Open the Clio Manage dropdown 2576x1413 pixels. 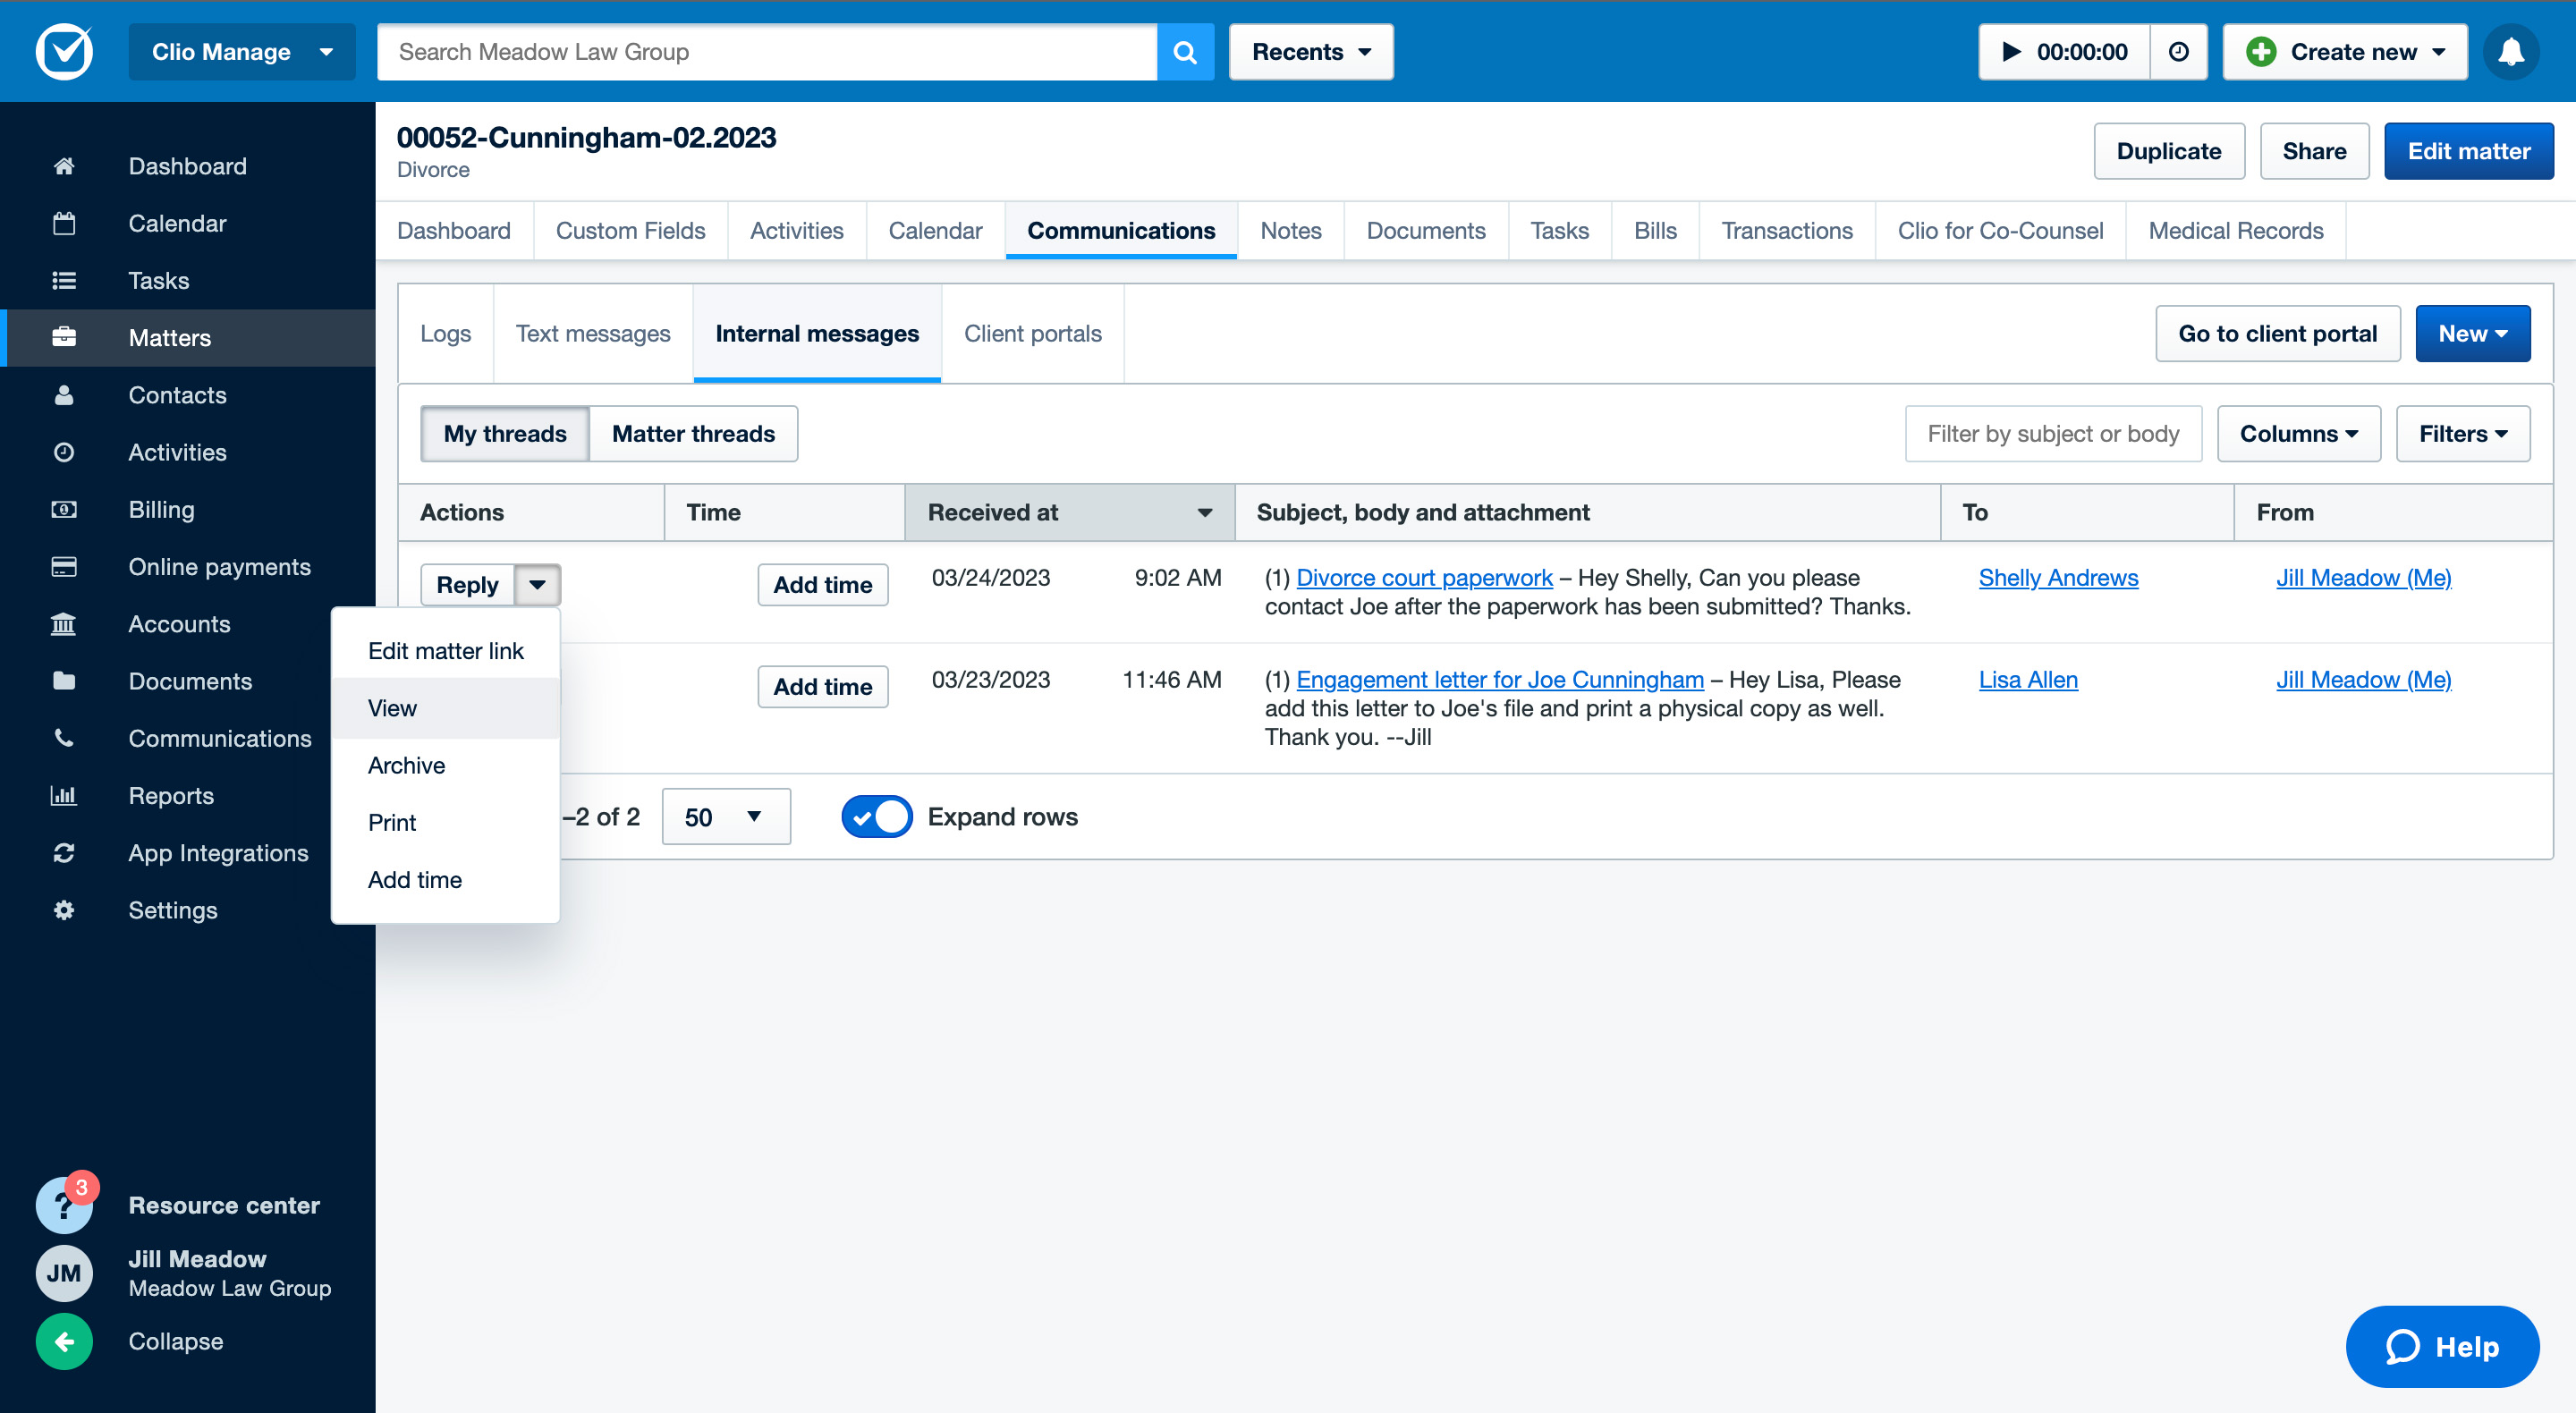[242, 52]
